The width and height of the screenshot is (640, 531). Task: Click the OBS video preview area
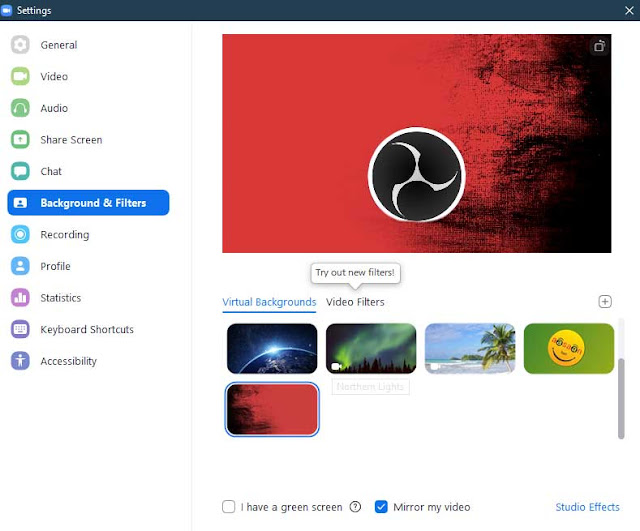417,143
